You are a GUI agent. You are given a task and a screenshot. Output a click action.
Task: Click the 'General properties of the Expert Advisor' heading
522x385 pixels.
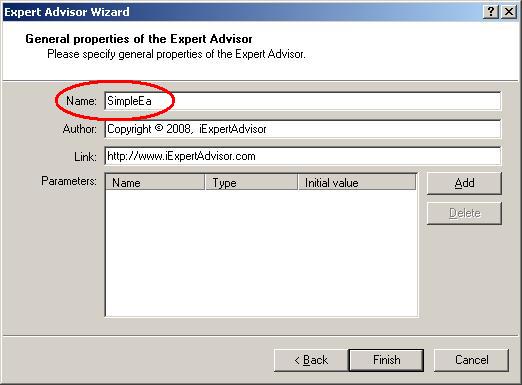139,39
